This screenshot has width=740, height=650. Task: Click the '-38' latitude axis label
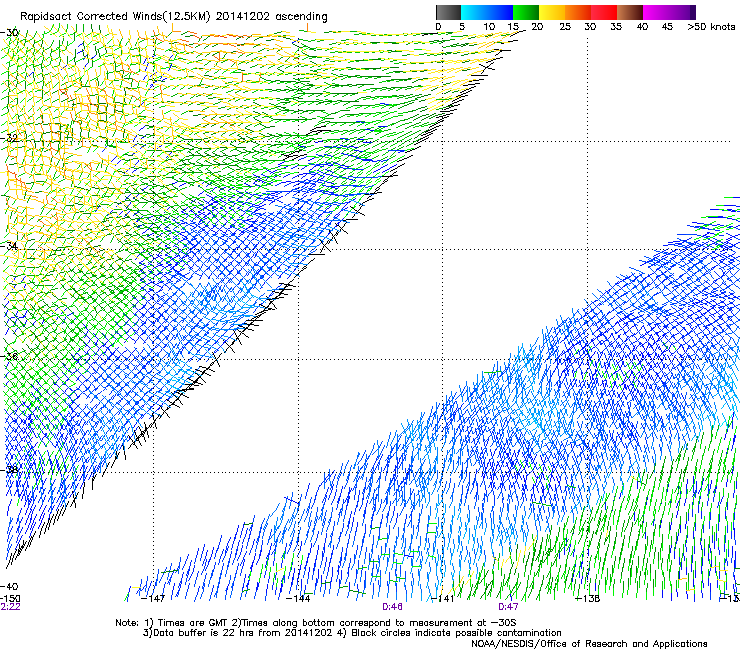coord(9,470)
